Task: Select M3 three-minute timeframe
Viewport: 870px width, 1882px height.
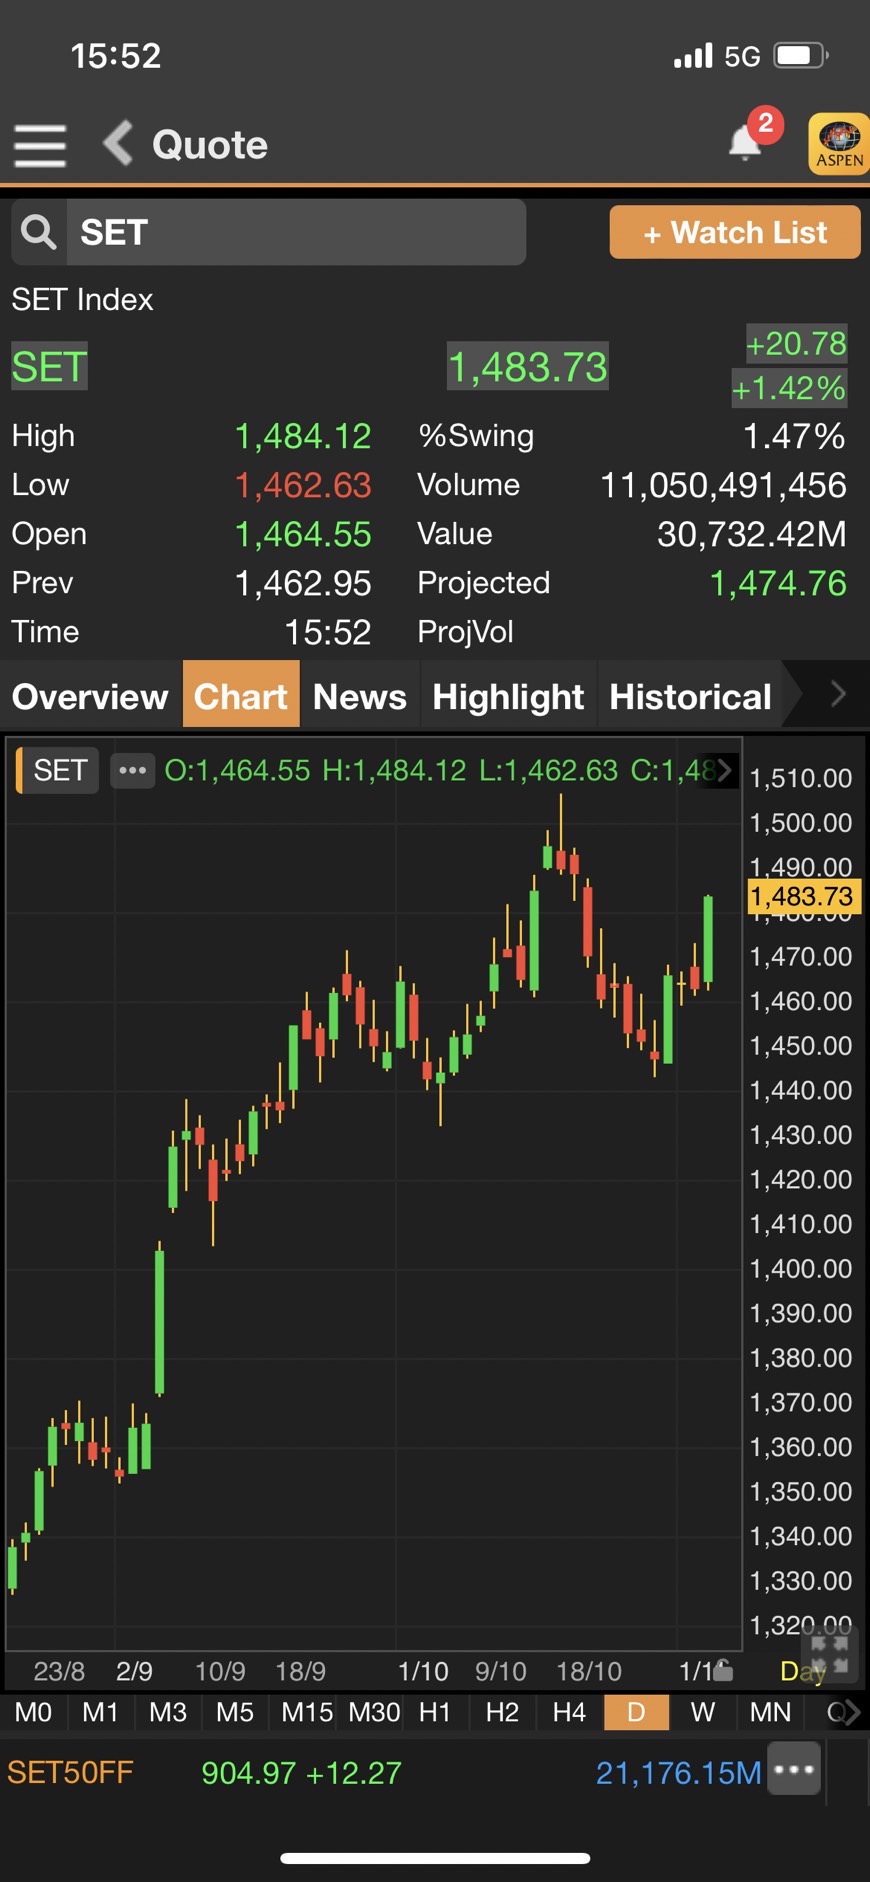Action: coord(168,1712)
